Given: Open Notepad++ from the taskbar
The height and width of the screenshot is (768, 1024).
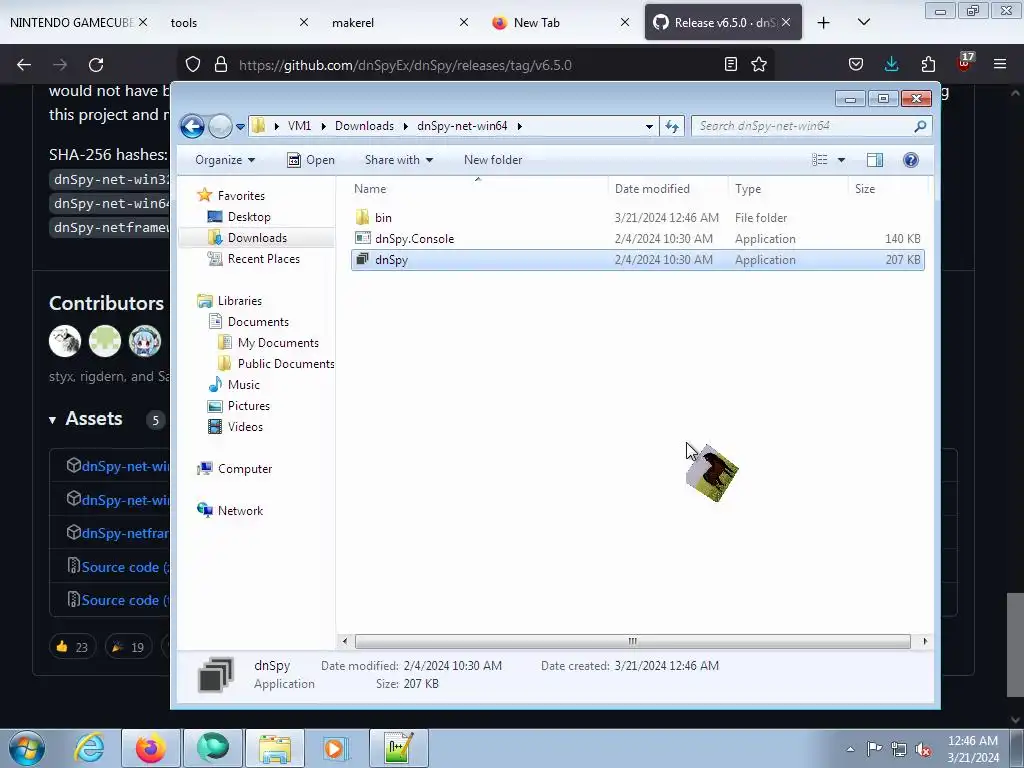Looking at the screenshot, I should click(398, 748).
